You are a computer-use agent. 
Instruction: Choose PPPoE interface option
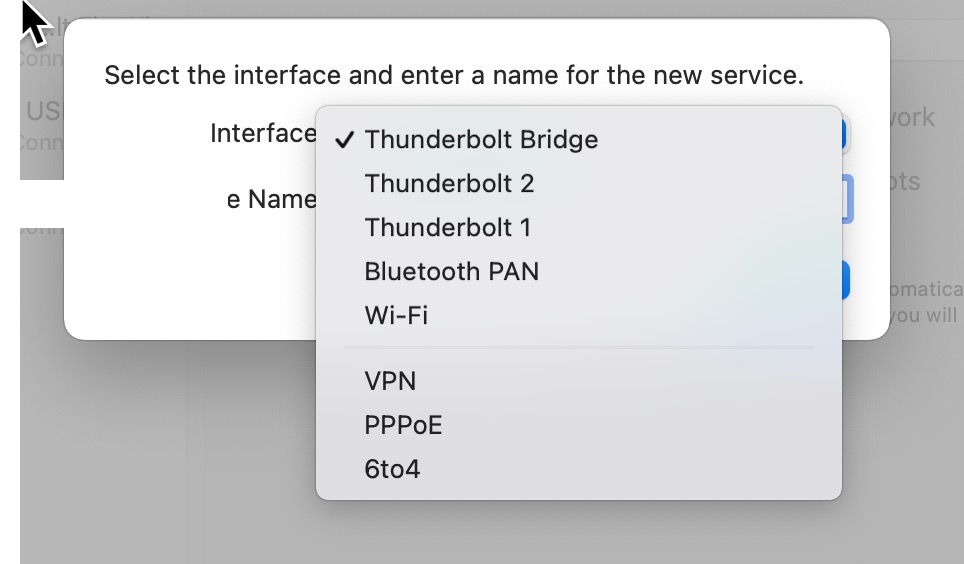[403, 425]
